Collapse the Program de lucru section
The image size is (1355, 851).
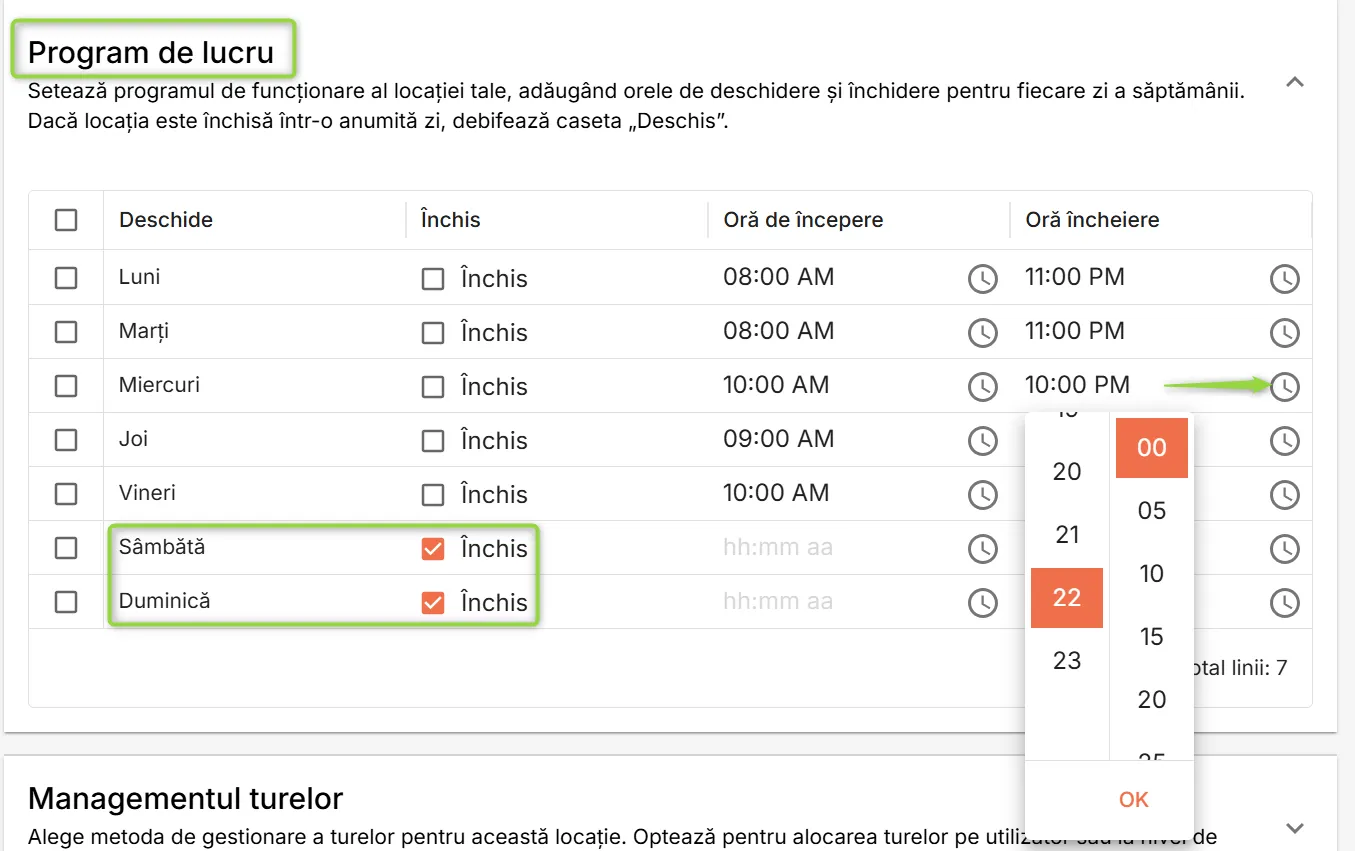pyautogui.click(x=1295, y=82)
